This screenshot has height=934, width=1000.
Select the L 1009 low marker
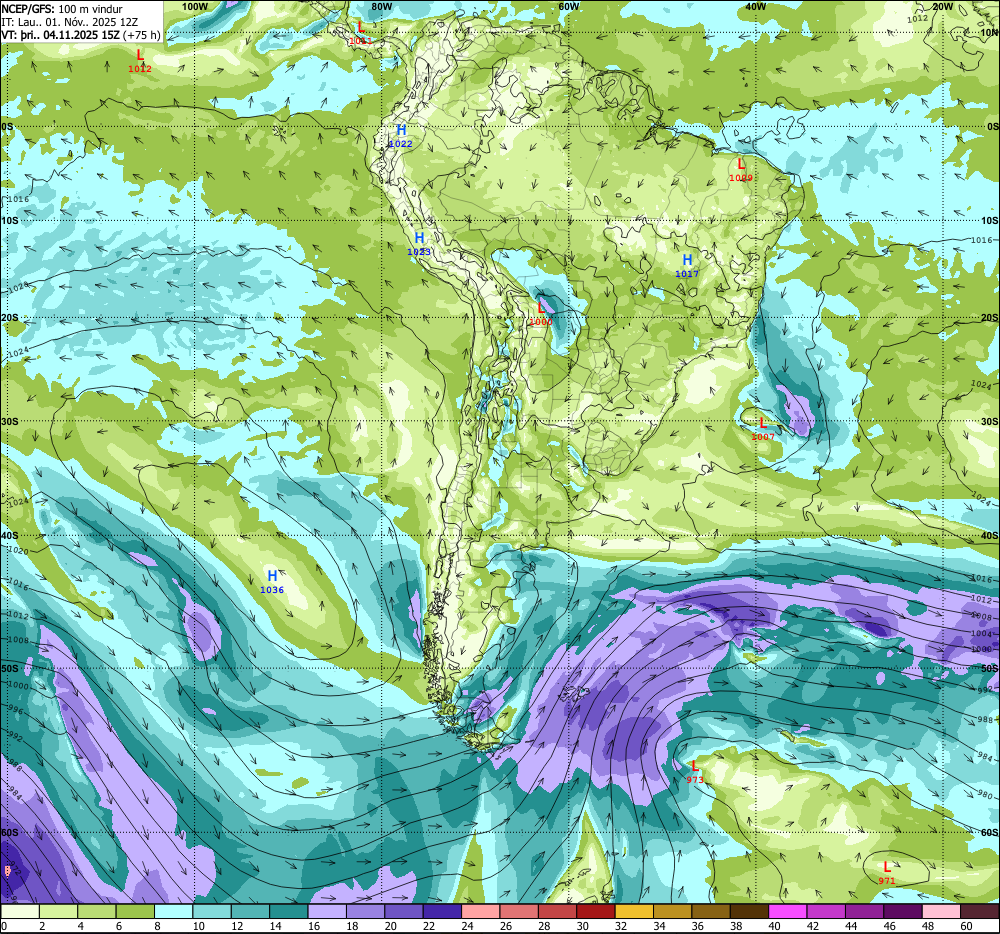click(740, 170)
